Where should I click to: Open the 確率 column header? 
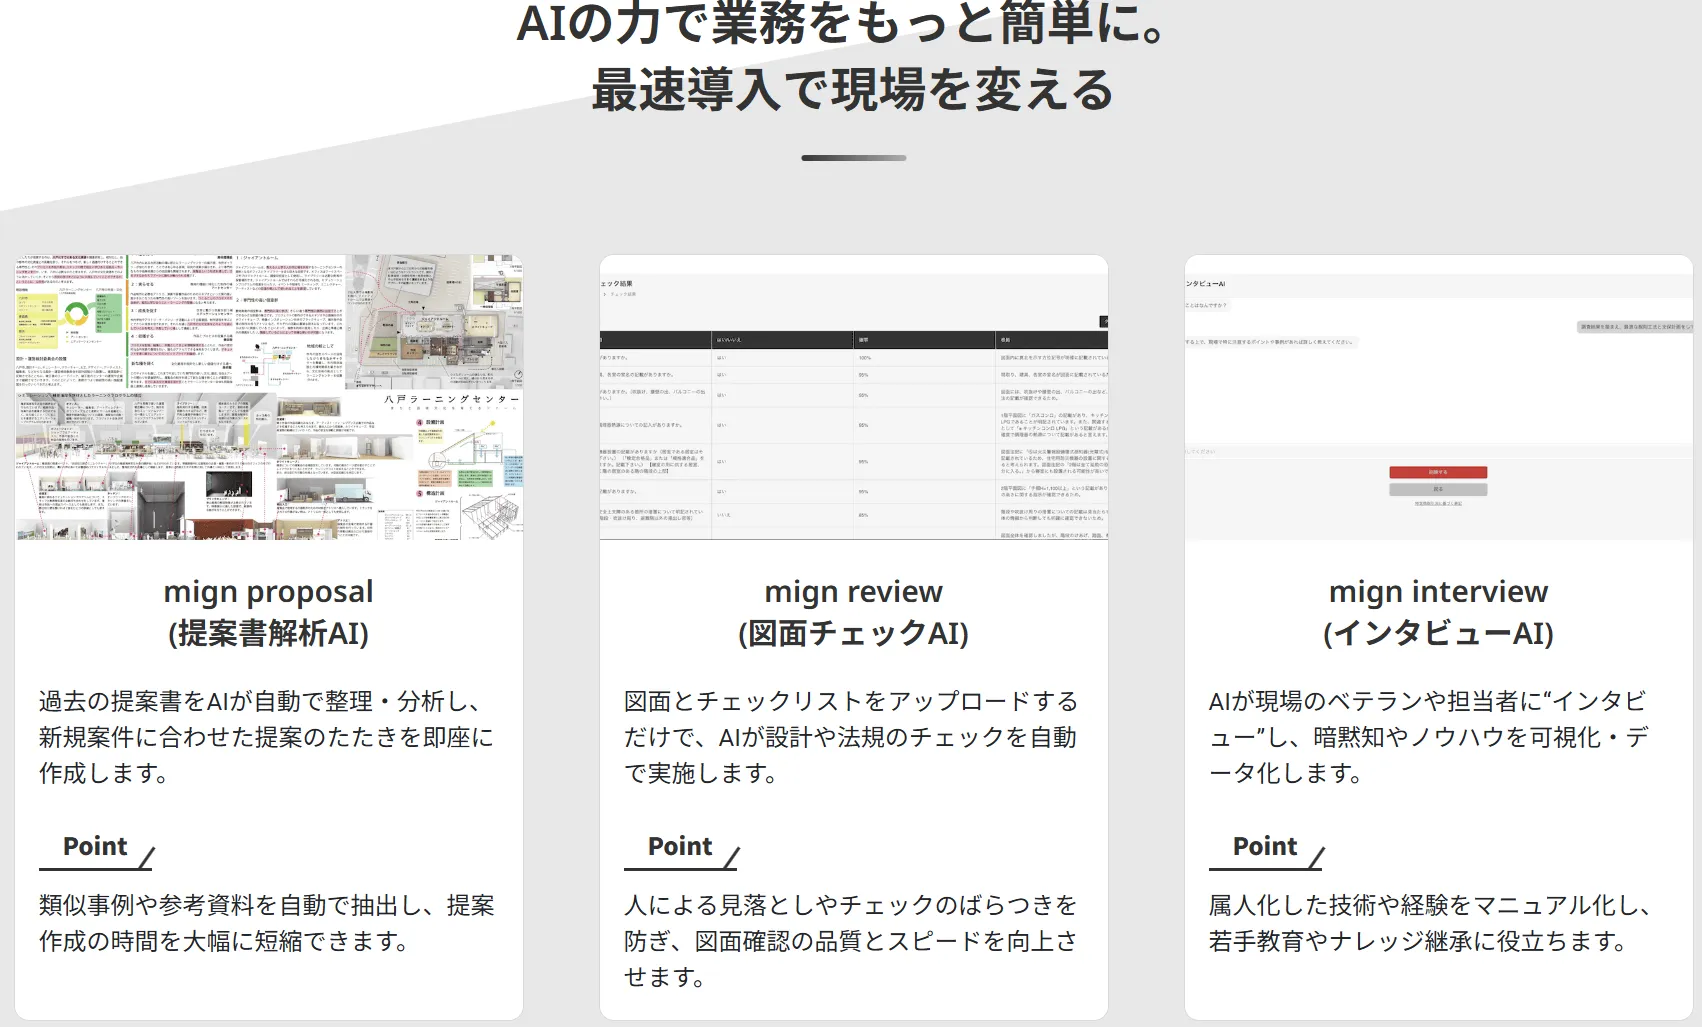tap(864, 340)
